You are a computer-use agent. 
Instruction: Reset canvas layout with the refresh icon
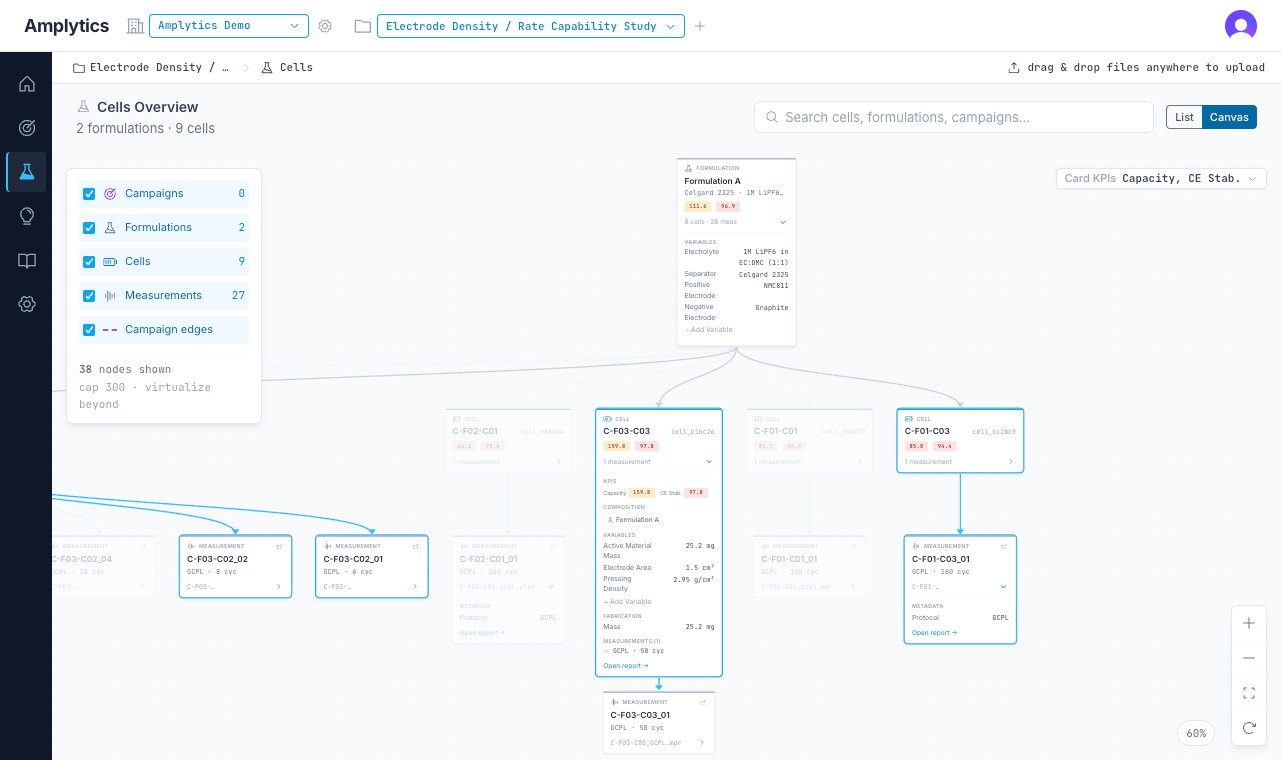coord(1249,728)
